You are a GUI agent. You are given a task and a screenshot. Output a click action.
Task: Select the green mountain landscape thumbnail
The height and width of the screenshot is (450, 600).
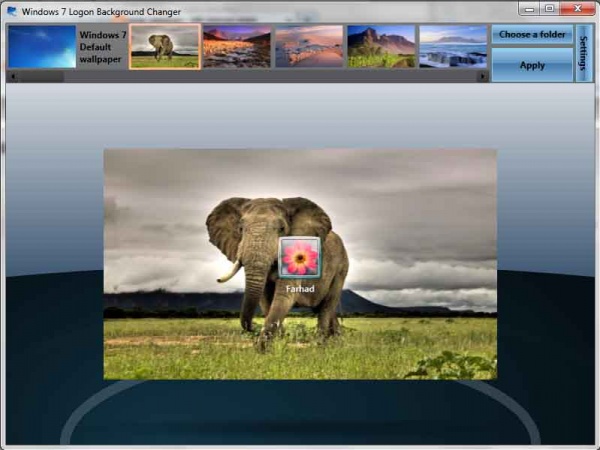[381, 47]
